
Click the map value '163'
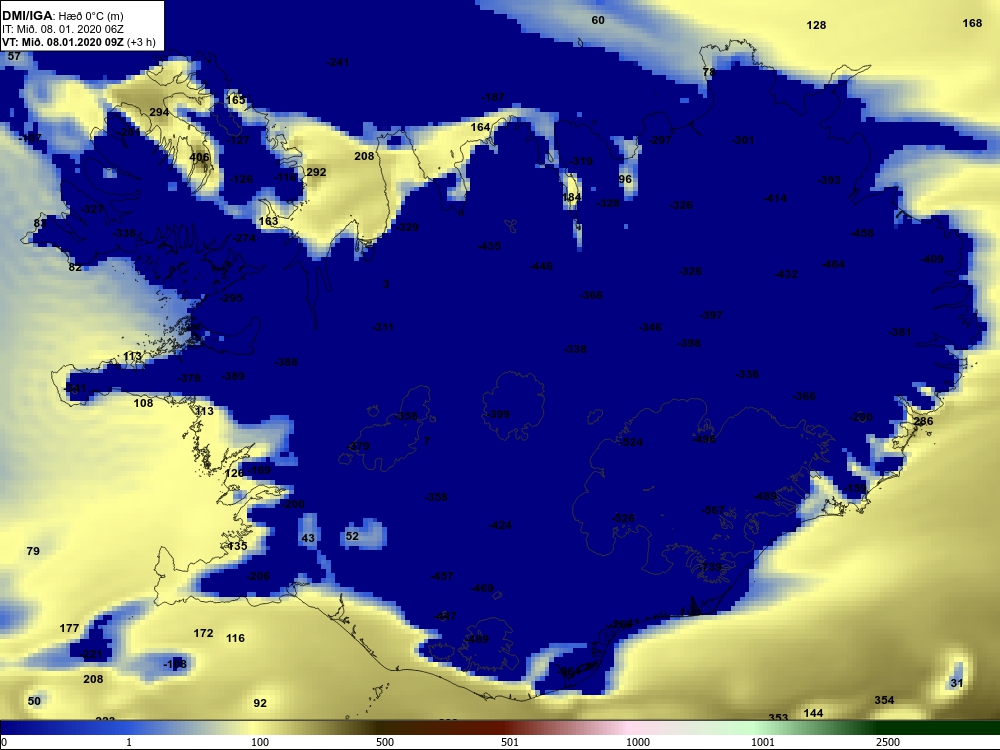pyautogui.click(x=268, y=221)
